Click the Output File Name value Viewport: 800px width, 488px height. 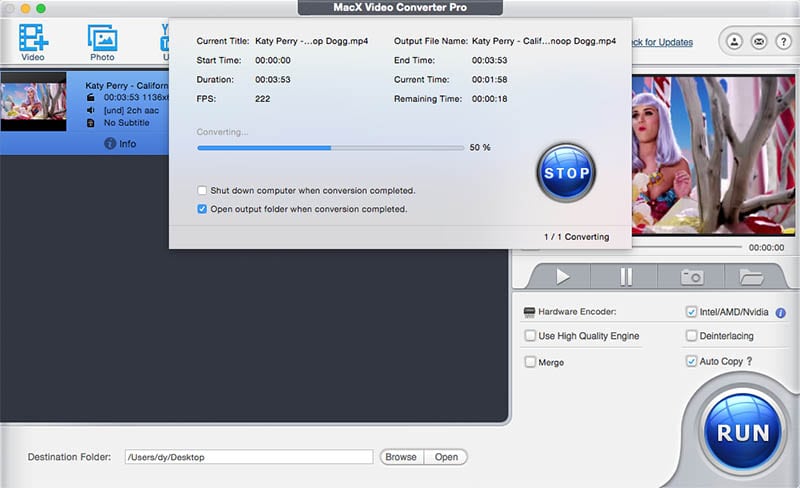coord(544,41)
